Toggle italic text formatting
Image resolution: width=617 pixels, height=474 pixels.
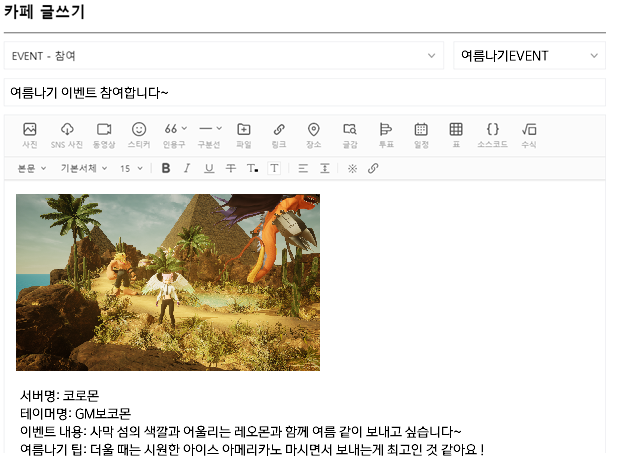pos(187,169)
